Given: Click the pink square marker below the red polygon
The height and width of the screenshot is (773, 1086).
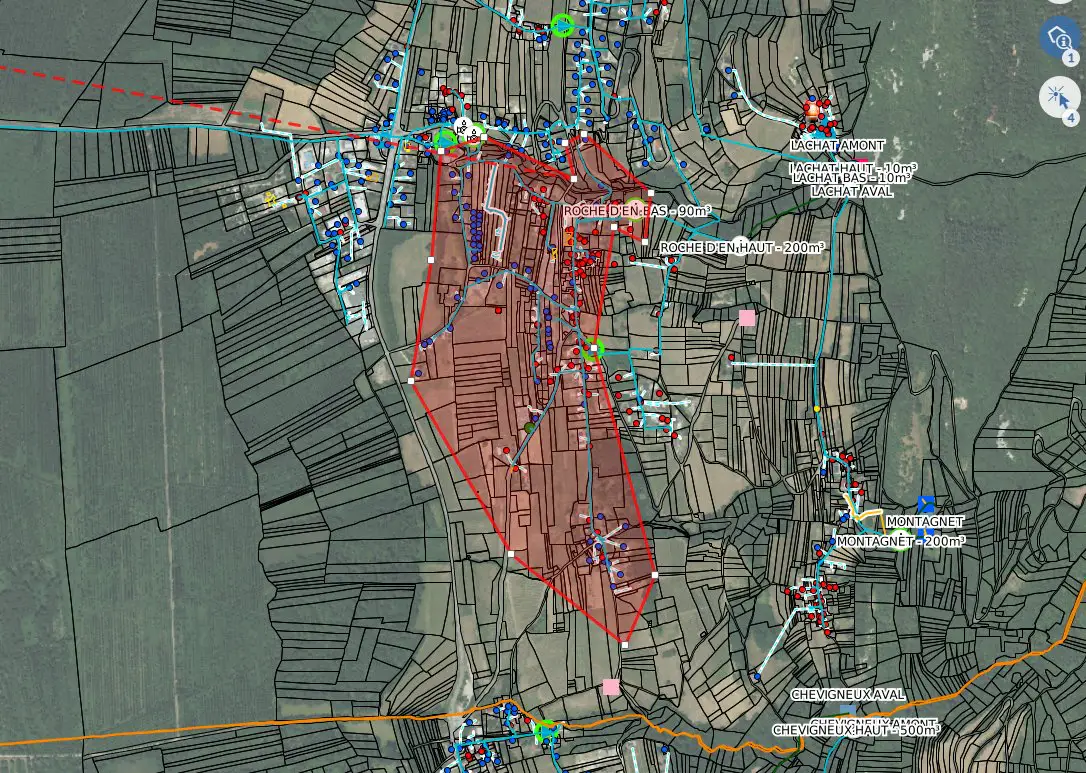Looking at the screenshot, I should [x=611, y=686].
